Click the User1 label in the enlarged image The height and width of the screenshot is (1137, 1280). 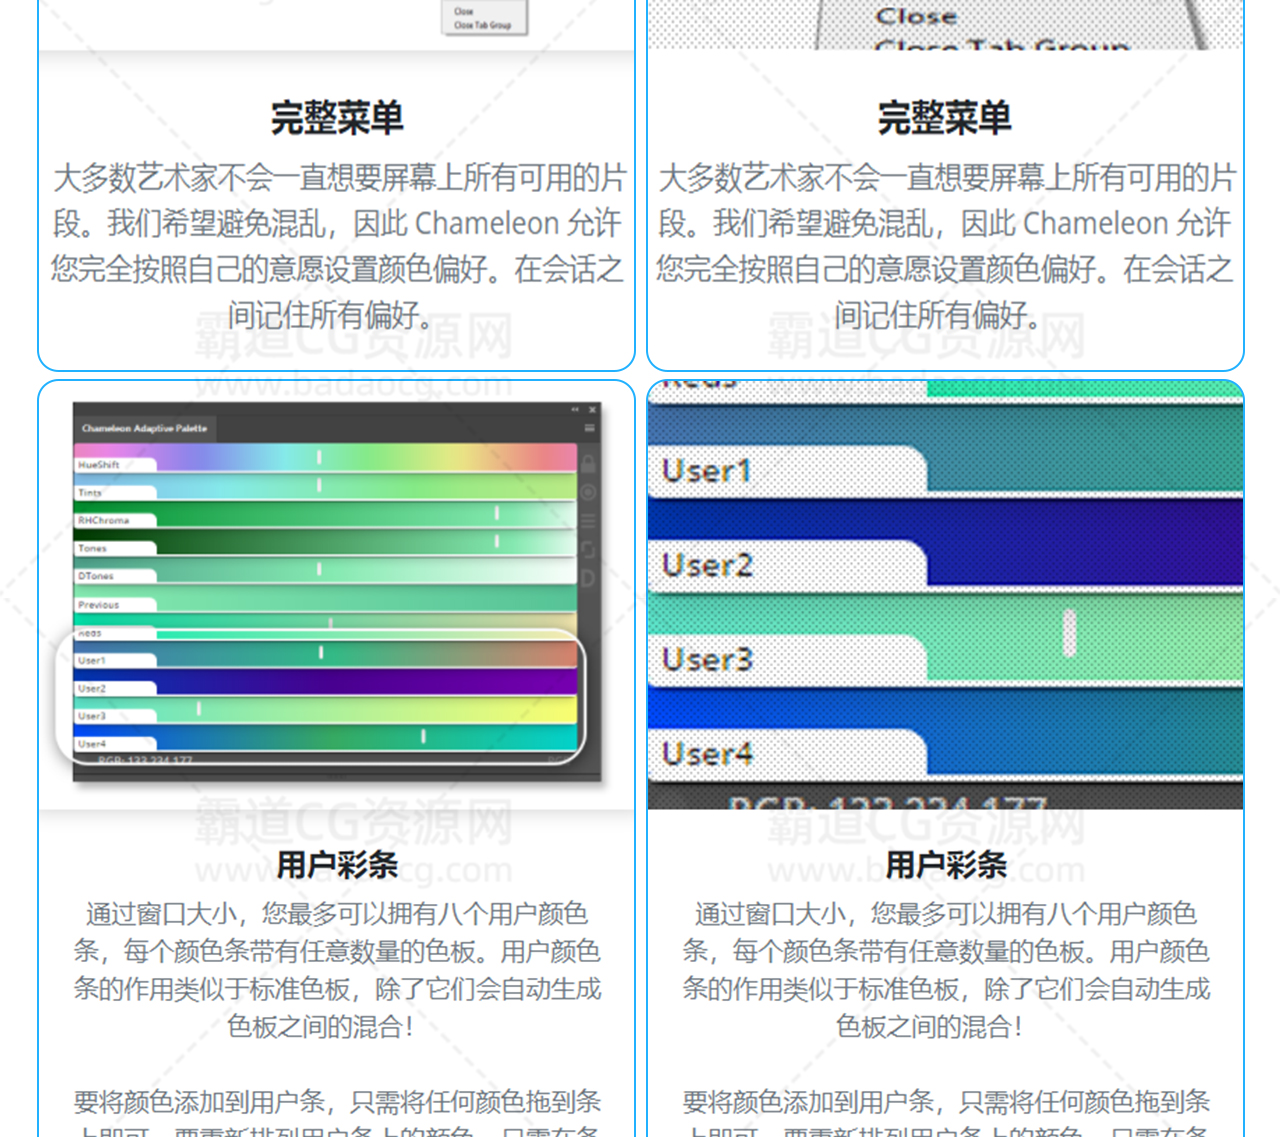(707, 471)
